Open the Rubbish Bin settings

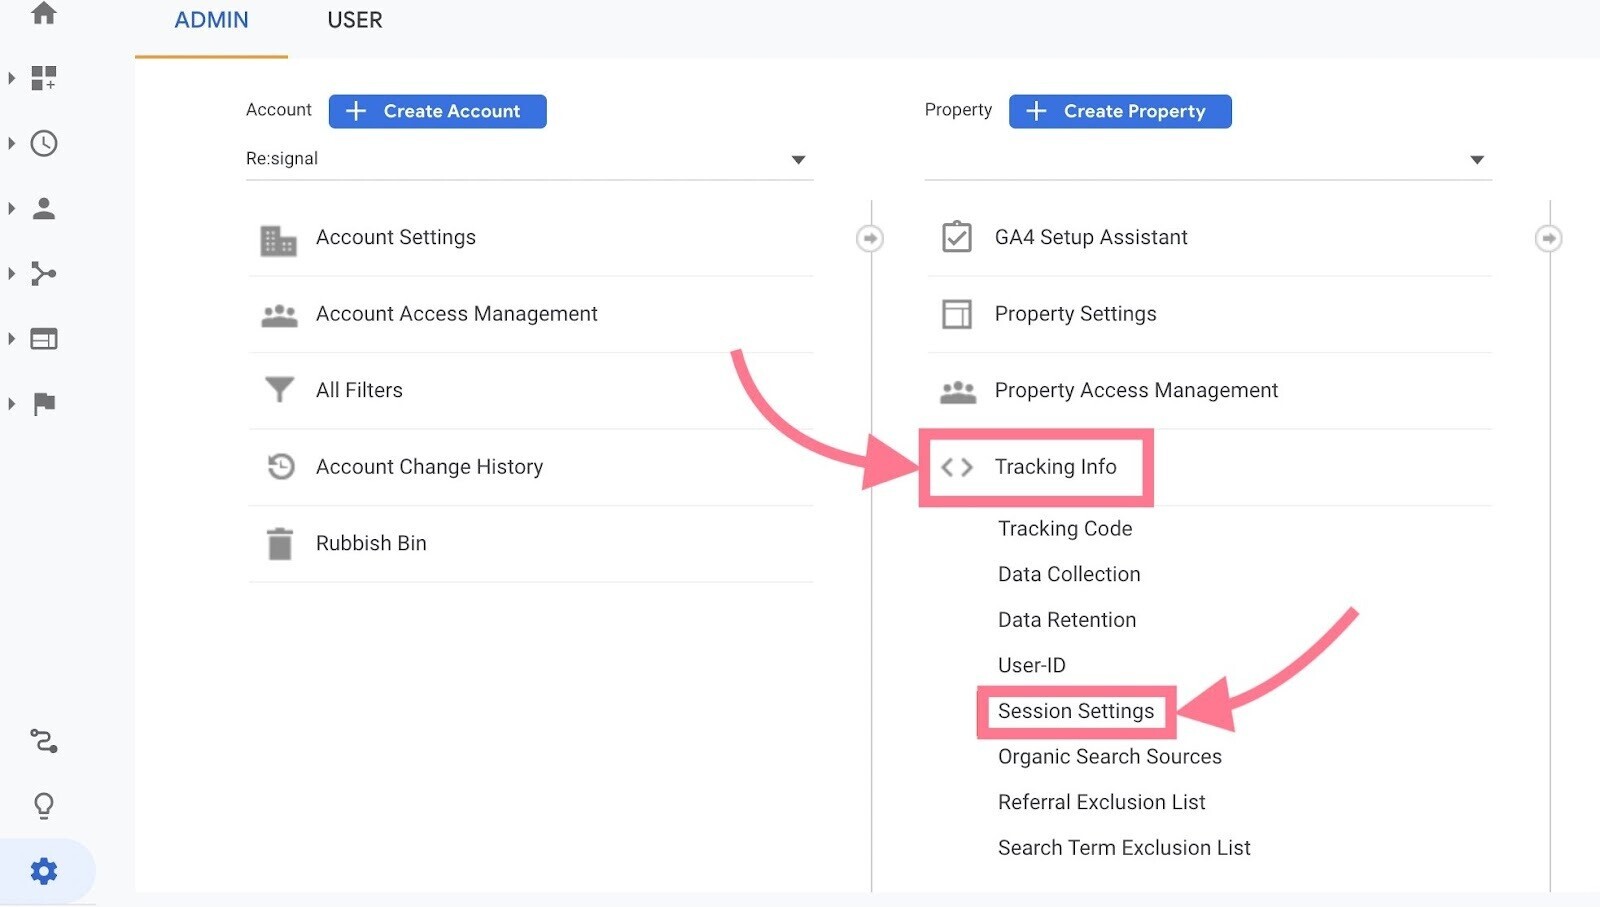(371, 543)
